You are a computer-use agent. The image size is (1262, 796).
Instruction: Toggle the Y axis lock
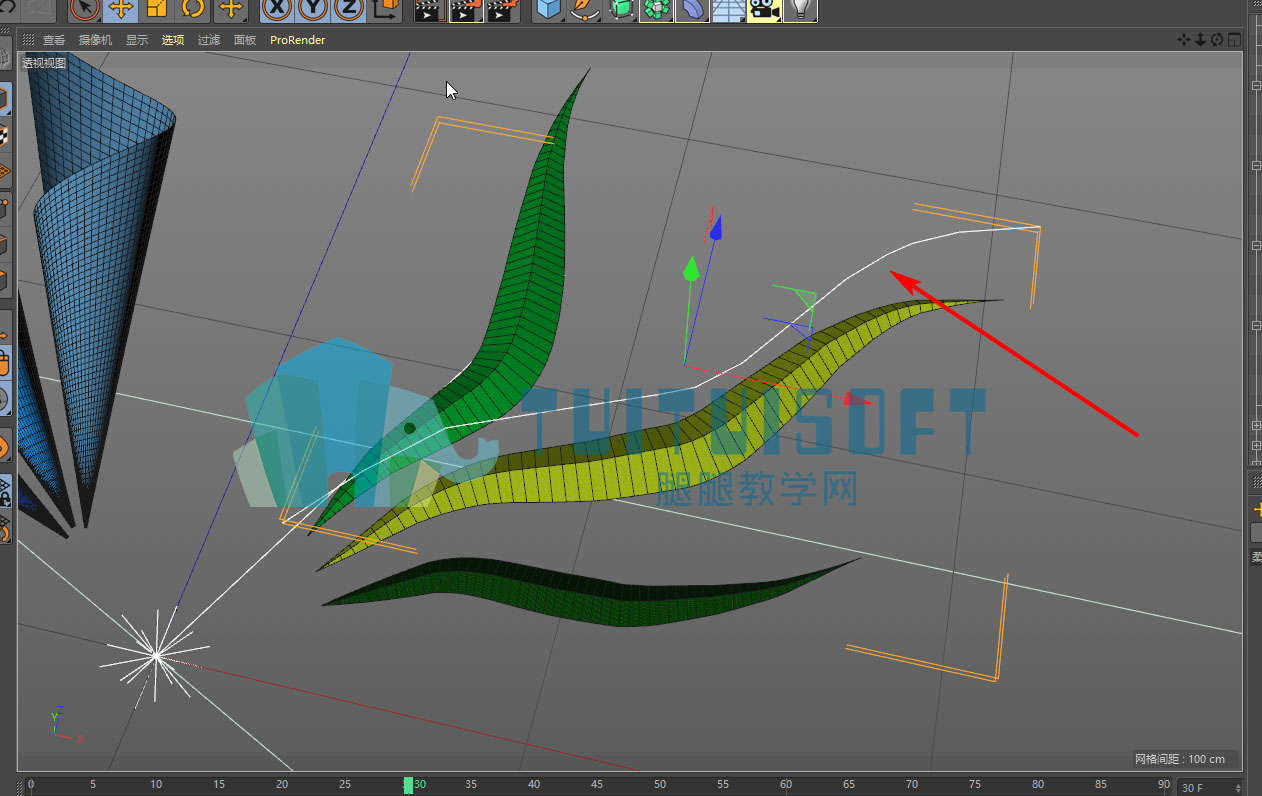pyautogui.click(x=313, y=10)
